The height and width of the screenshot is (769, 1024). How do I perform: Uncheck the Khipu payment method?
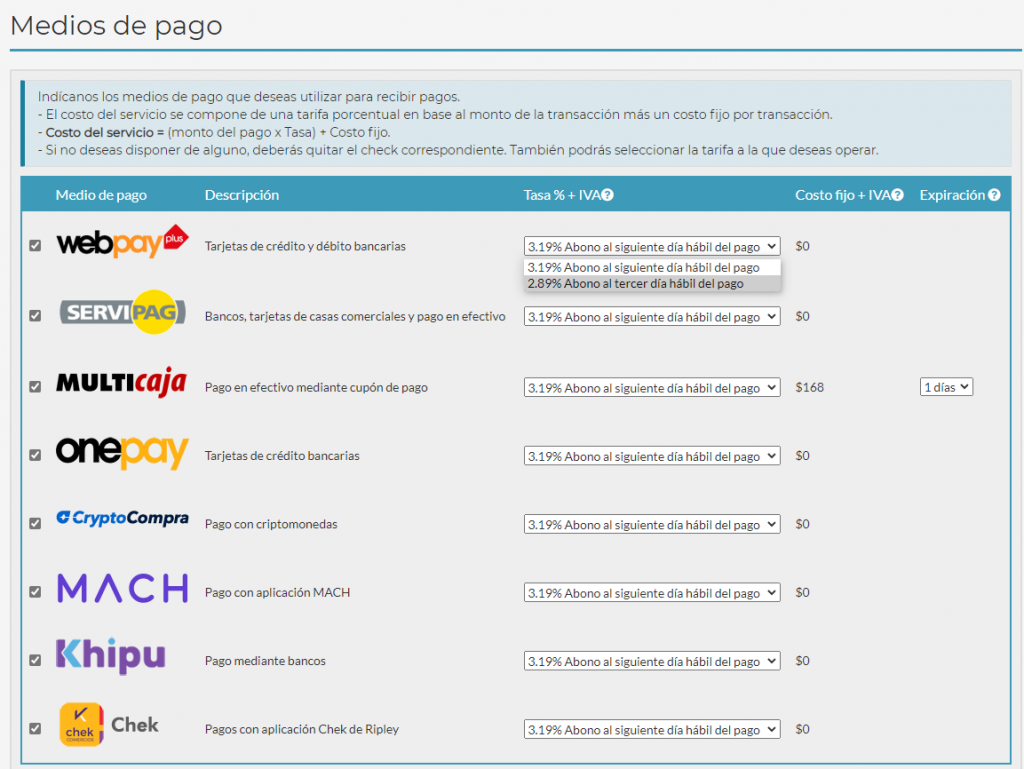(x=35, y=661)
